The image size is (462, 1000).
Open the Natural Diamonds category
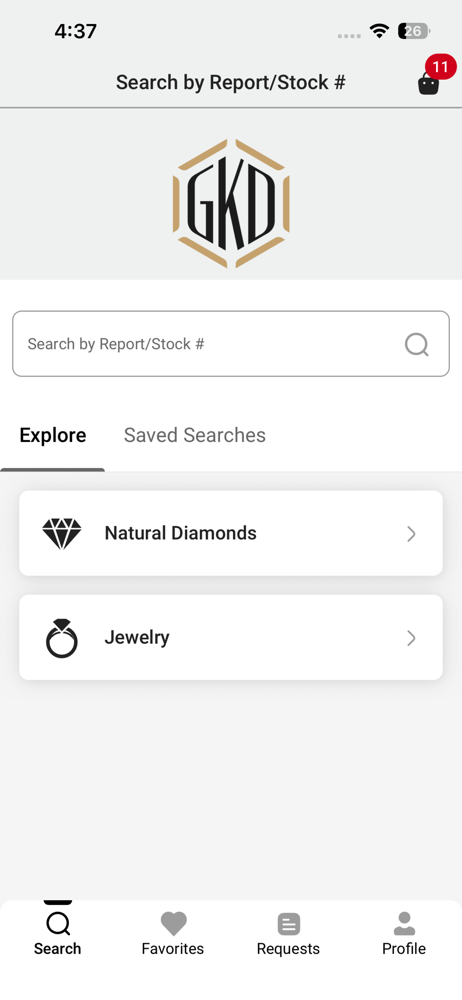pyautogui.click(x=231, y=533)
